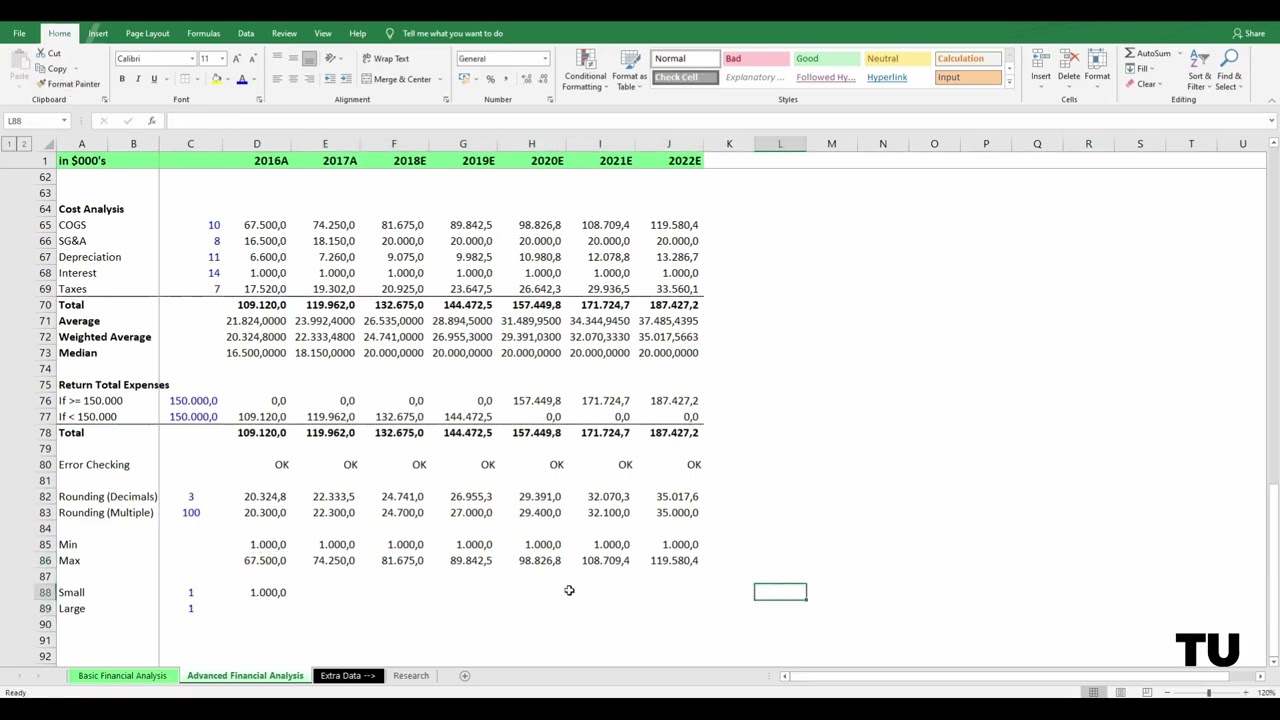Click the Decrease Indent icon
This screenshot has width=1280, height=720.
329,79
